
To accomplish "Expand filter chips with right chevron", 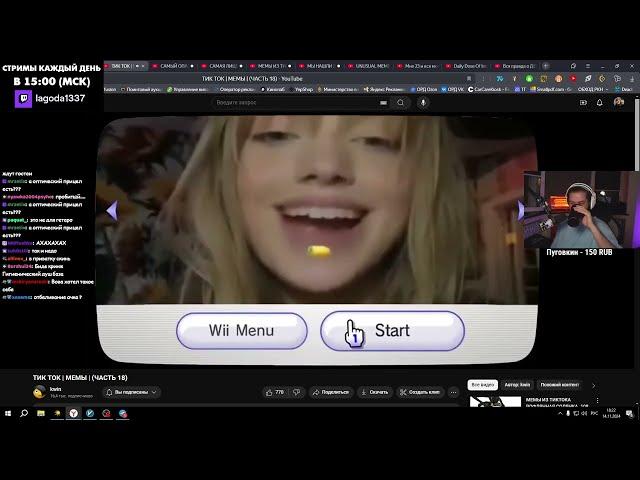I will [593, 385].
